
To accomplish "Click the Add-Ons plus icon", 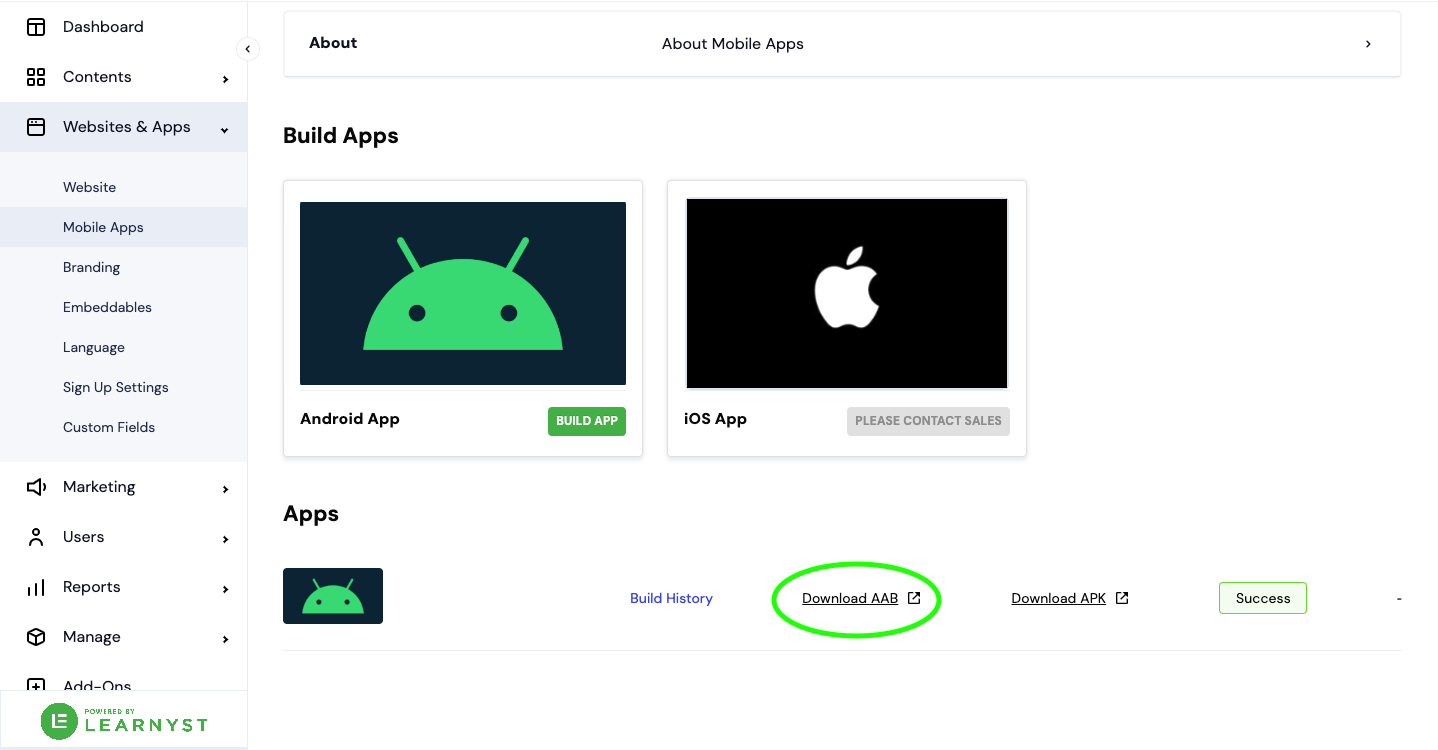I will point(36,686).
